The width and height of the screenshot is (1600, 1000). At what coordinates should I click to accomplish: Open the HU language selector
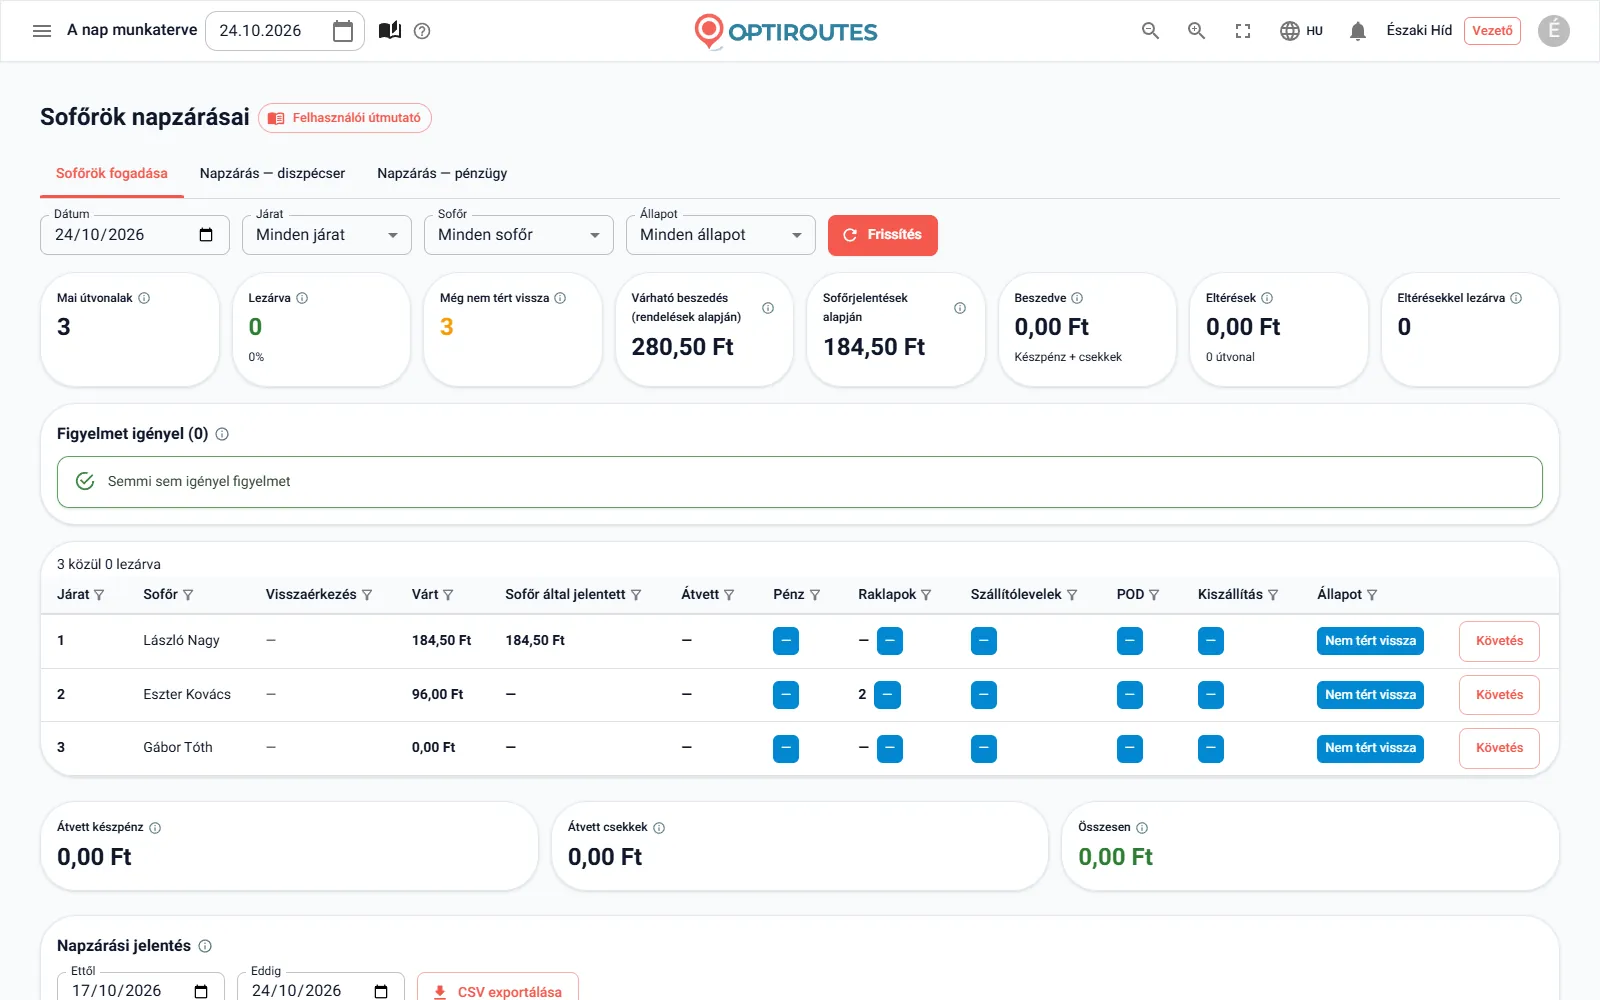[1301, 31]
